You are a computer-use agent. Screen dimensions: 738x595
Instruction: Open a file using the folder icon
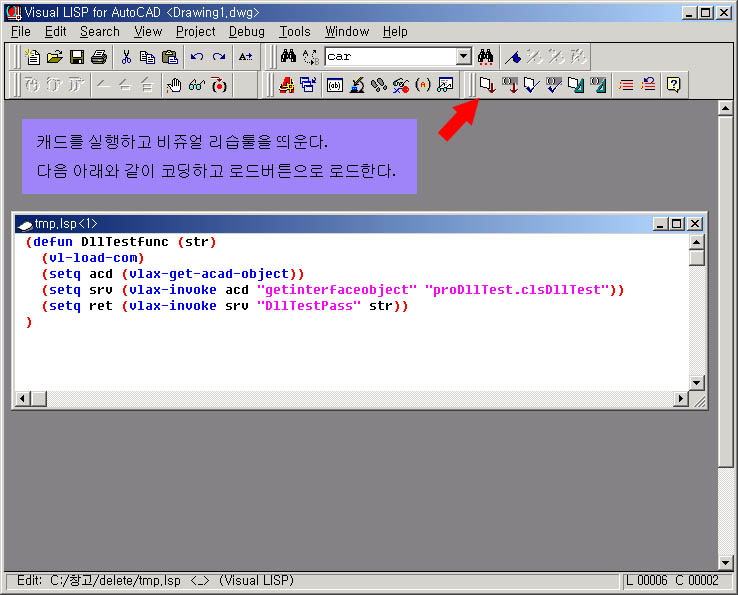coord(55,57)
